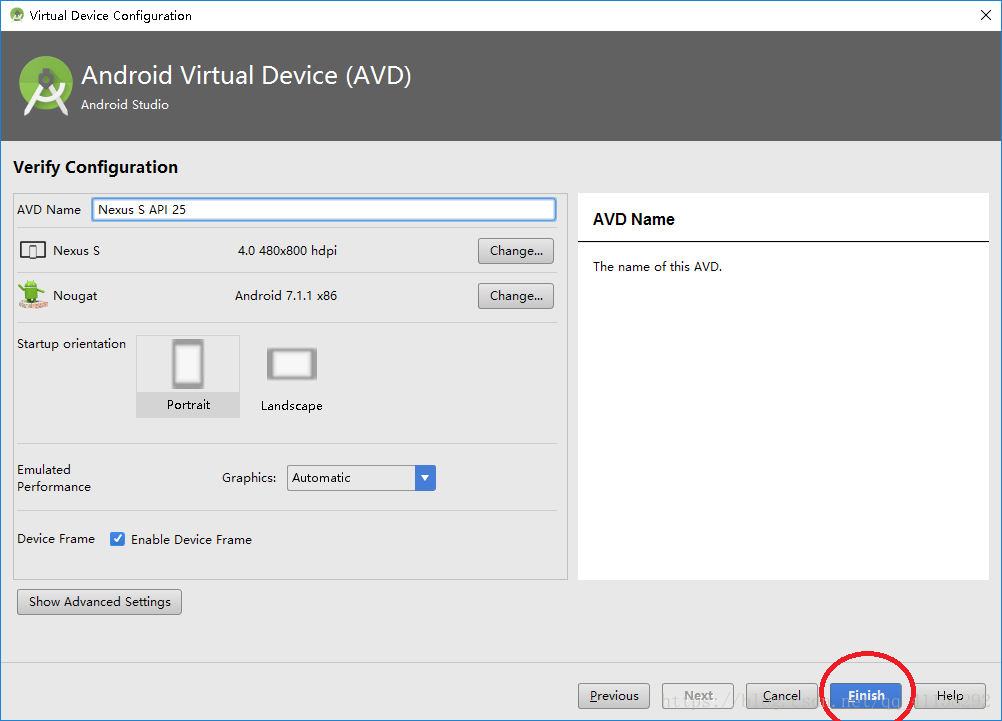
Task: Open the Graphics Automatic dropdown
Action: (361, 477)
